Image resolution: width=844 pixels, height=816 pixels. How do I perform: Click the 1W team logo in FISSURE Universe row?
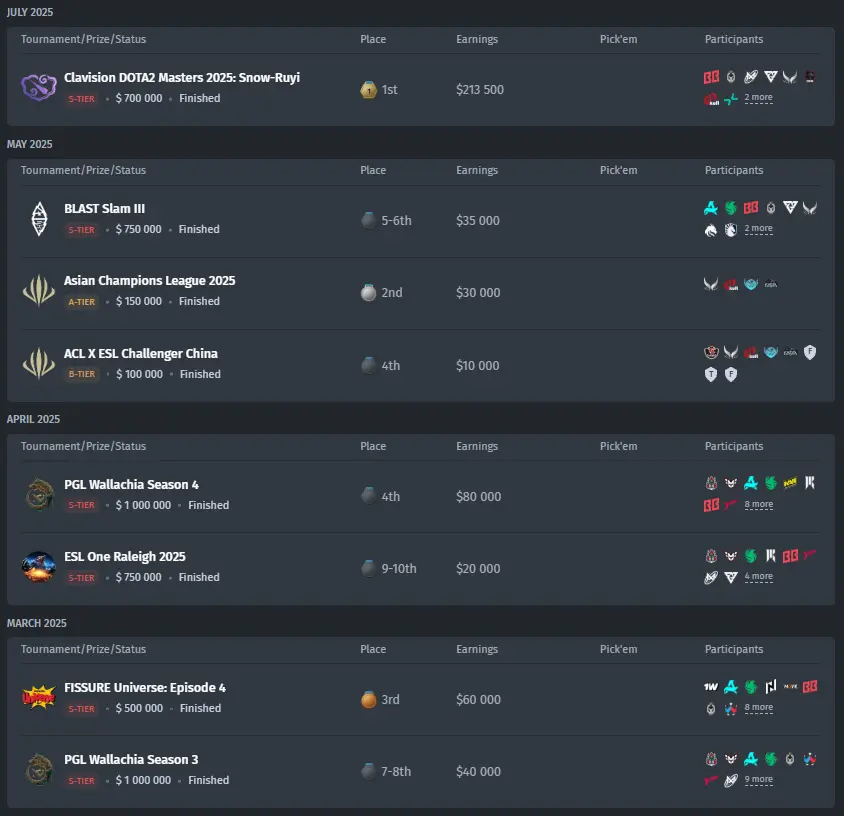(712, 687)
